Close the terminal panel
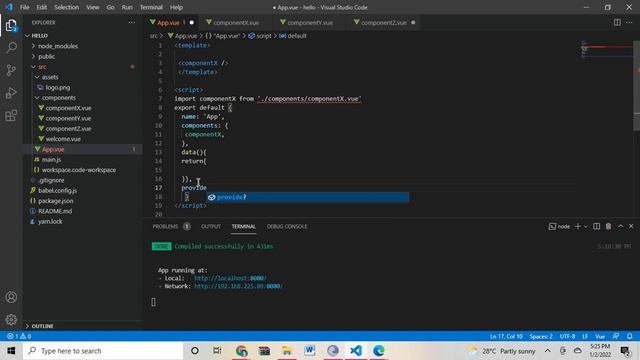Screen dimensions: 640x360 pos(631,226)
